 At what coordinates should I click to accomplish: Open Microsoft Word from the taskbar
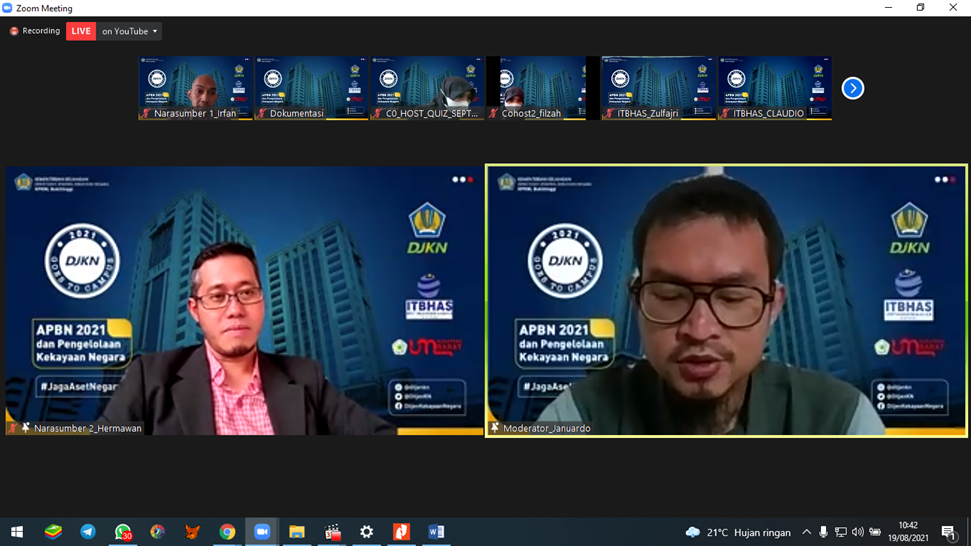click(436, 532)
